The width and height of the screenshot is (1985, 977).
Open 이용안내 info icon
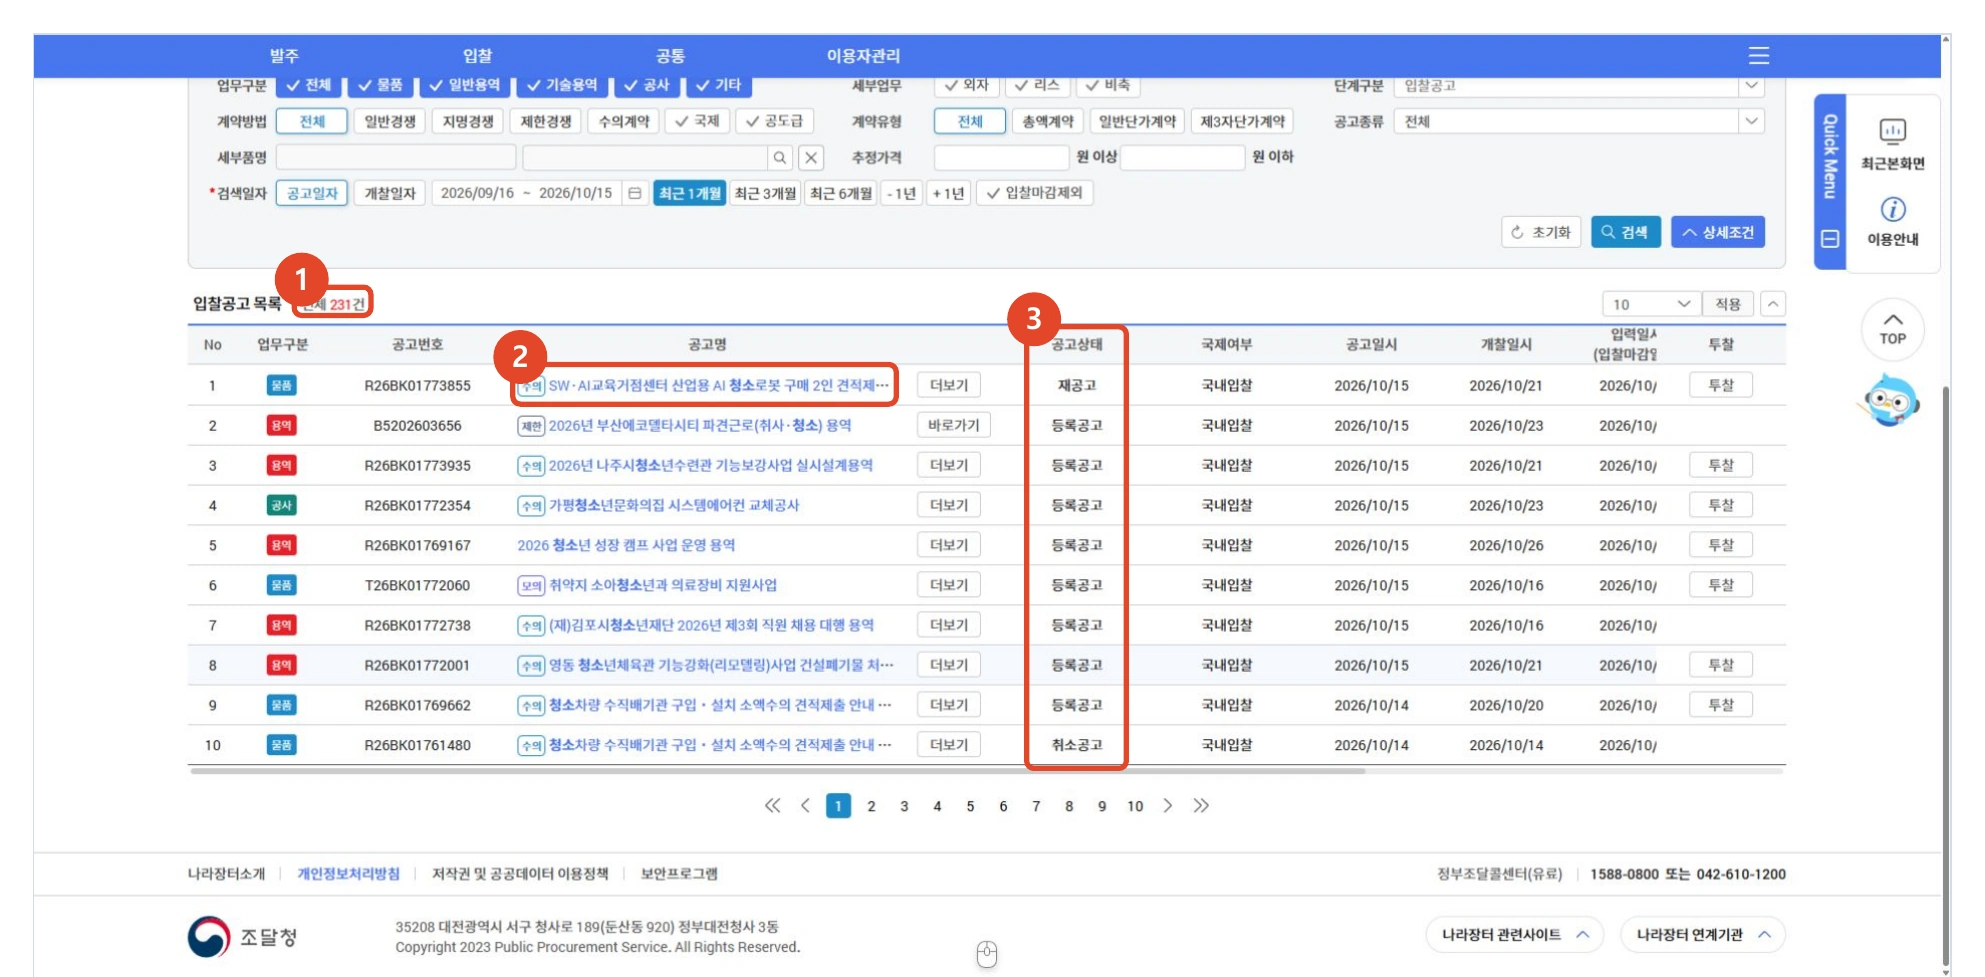click(1892, 220)
